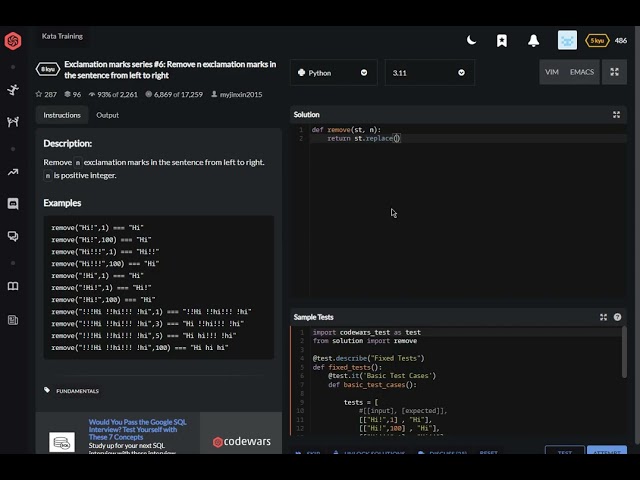Open the Discussions speech bubbles icon
The width and height of the screenshot is (640, 480).
[13, 236]
